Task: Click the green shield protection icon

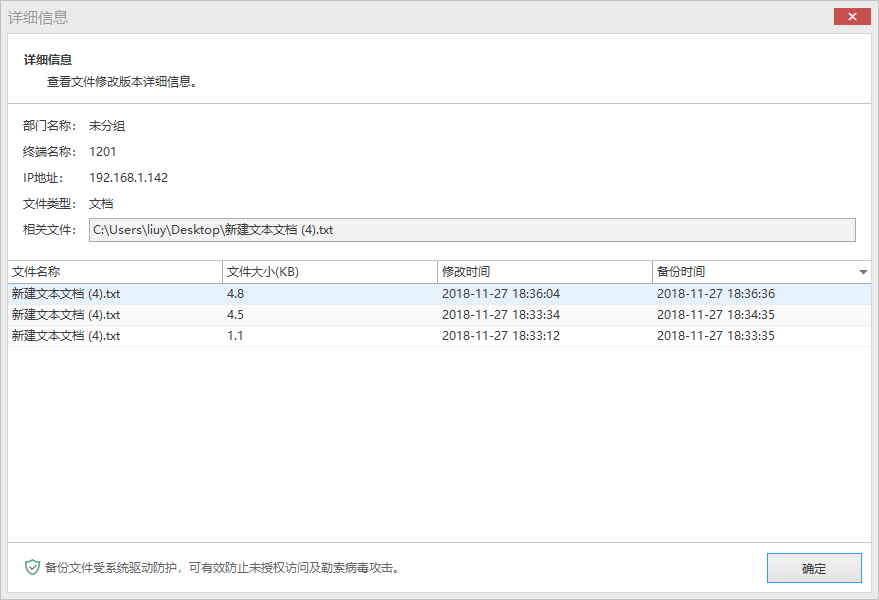Action: point(32,567)
